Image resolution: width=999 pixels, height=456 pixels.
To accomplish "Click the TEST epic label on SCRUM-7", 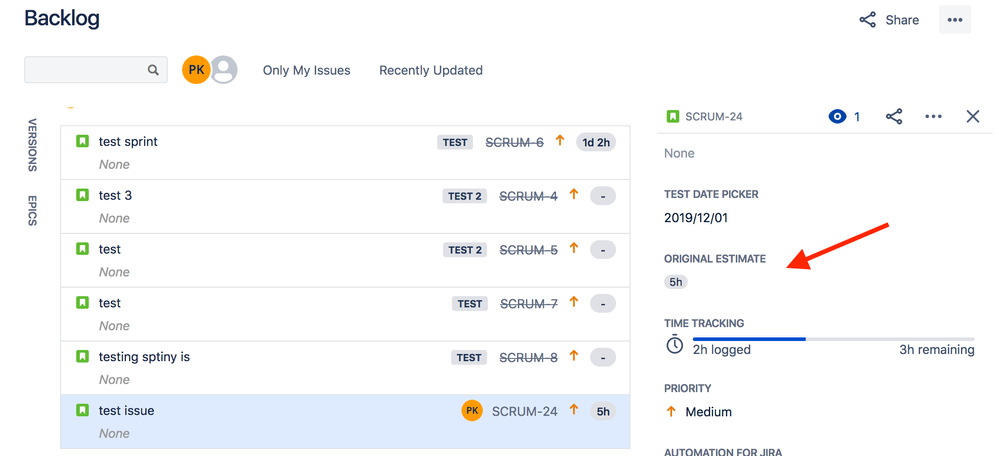I will (x=470, y=304).
